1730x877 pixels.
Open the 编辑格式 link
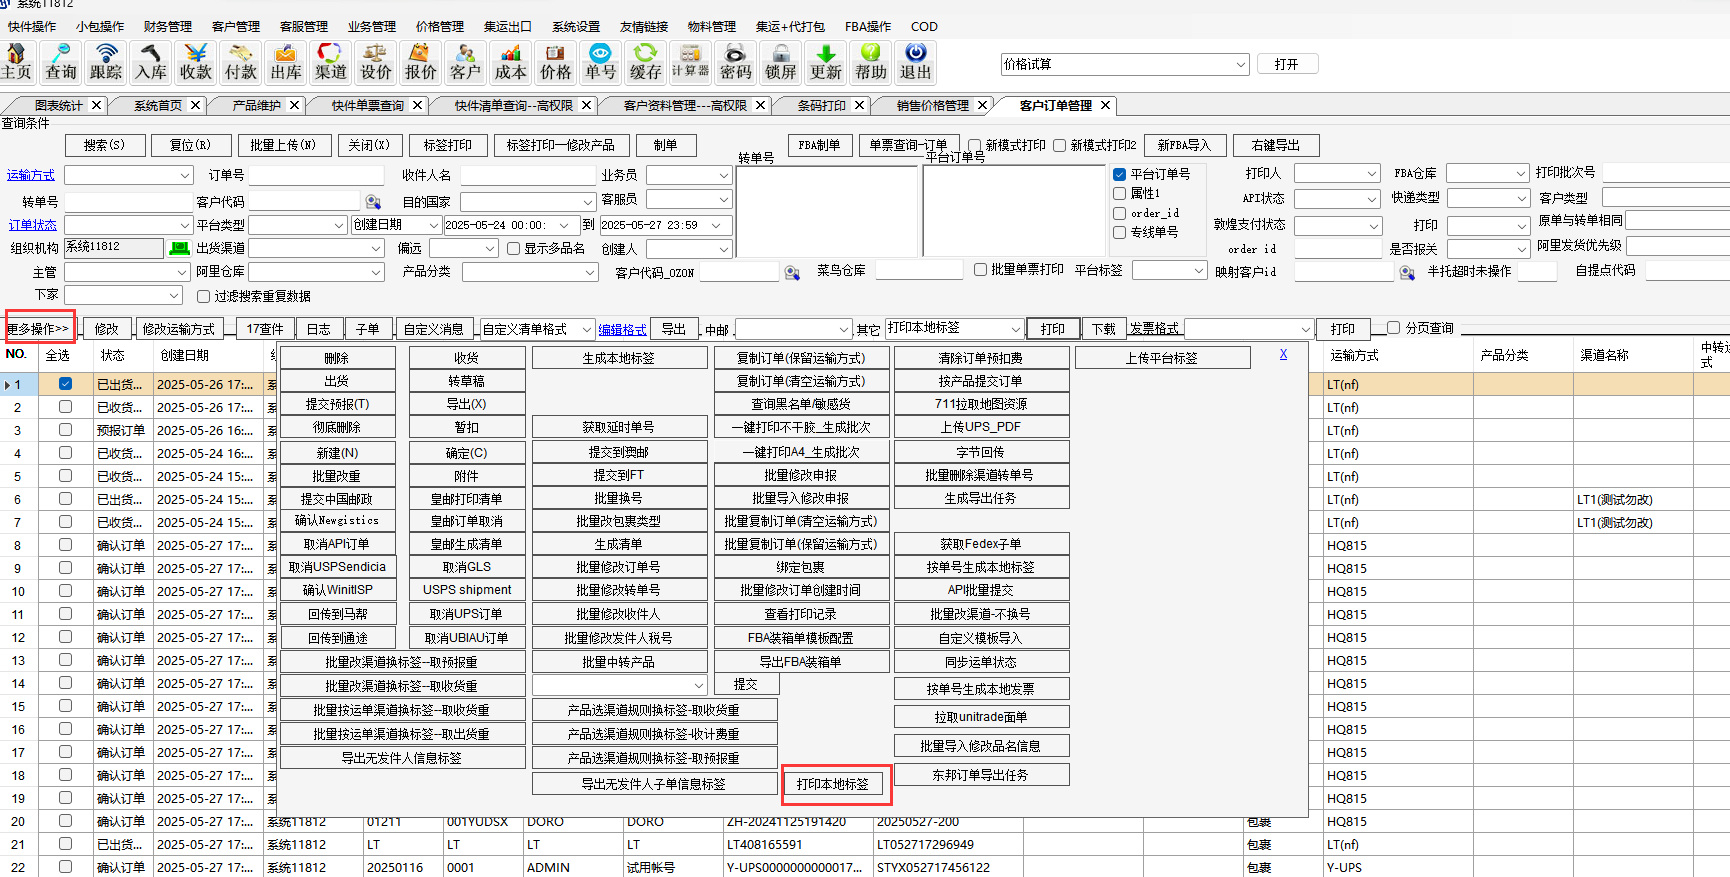622,329
